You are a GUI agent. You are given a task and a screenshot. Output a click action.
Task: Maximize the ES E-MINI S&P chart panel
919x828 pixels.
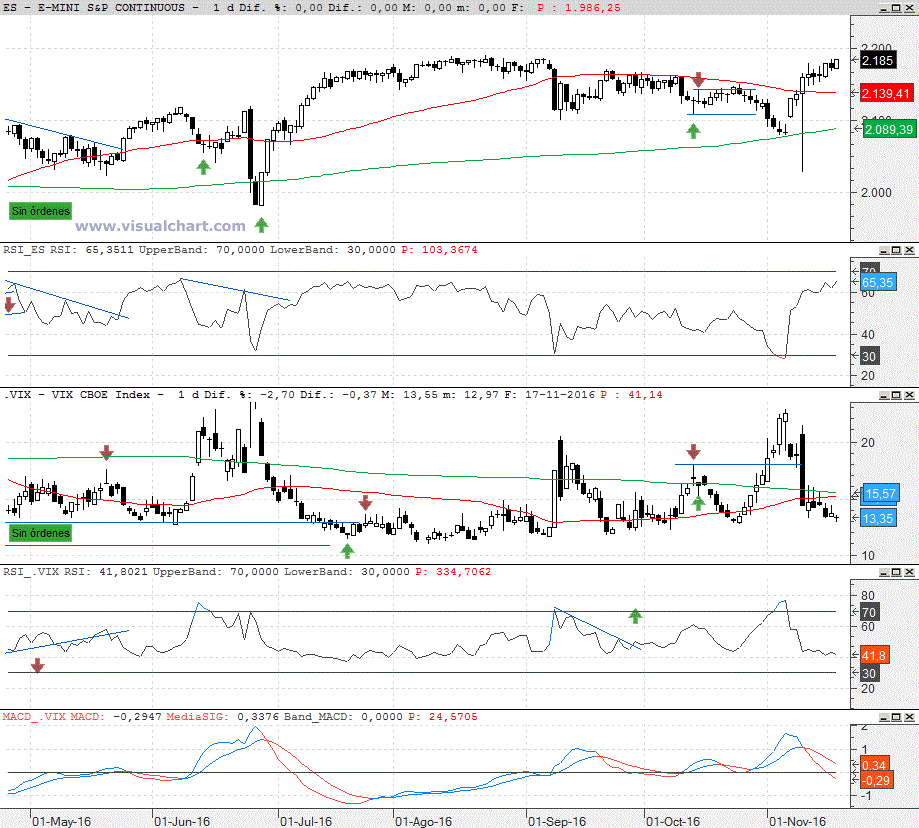897,8
